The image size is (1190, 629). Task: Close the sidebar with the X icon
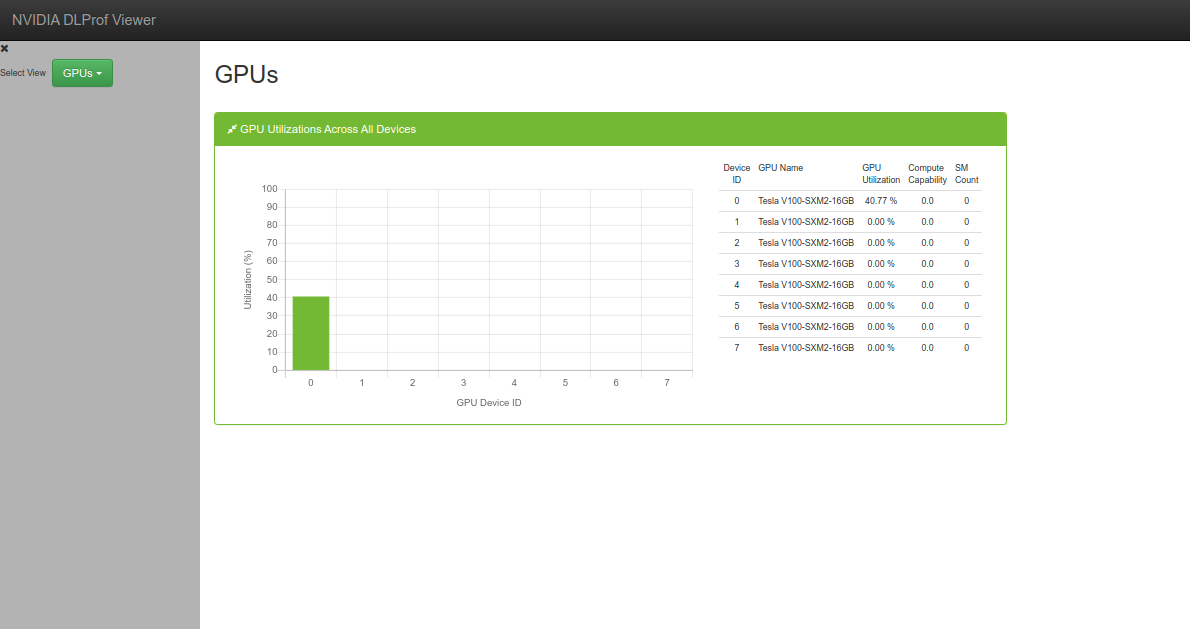[5, 48]
